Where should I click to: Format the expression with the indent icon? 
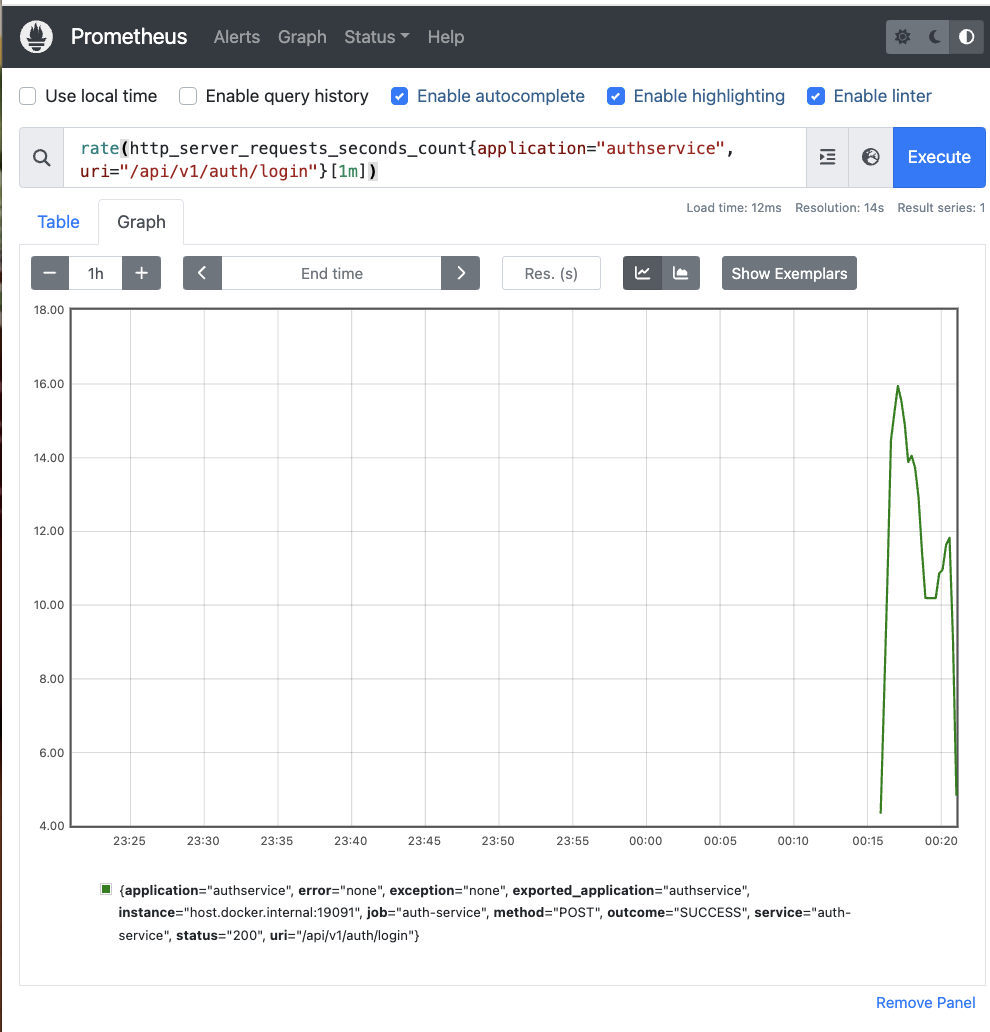[x=827, y=157]
